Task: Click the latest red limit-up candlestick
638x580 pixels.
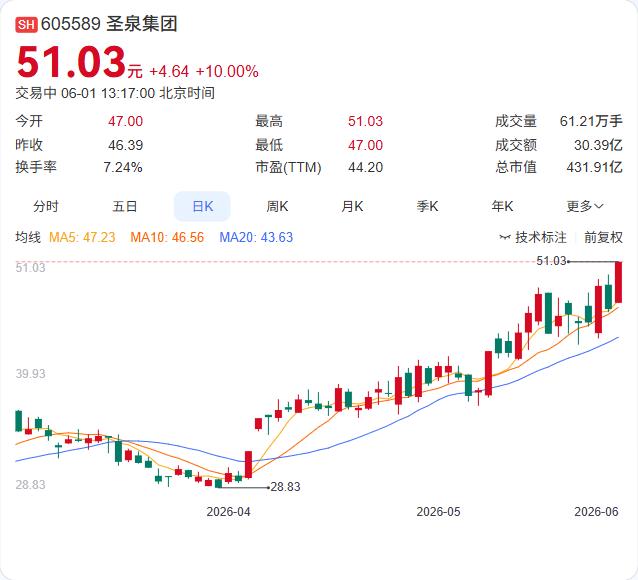Action: coord(618,282)
